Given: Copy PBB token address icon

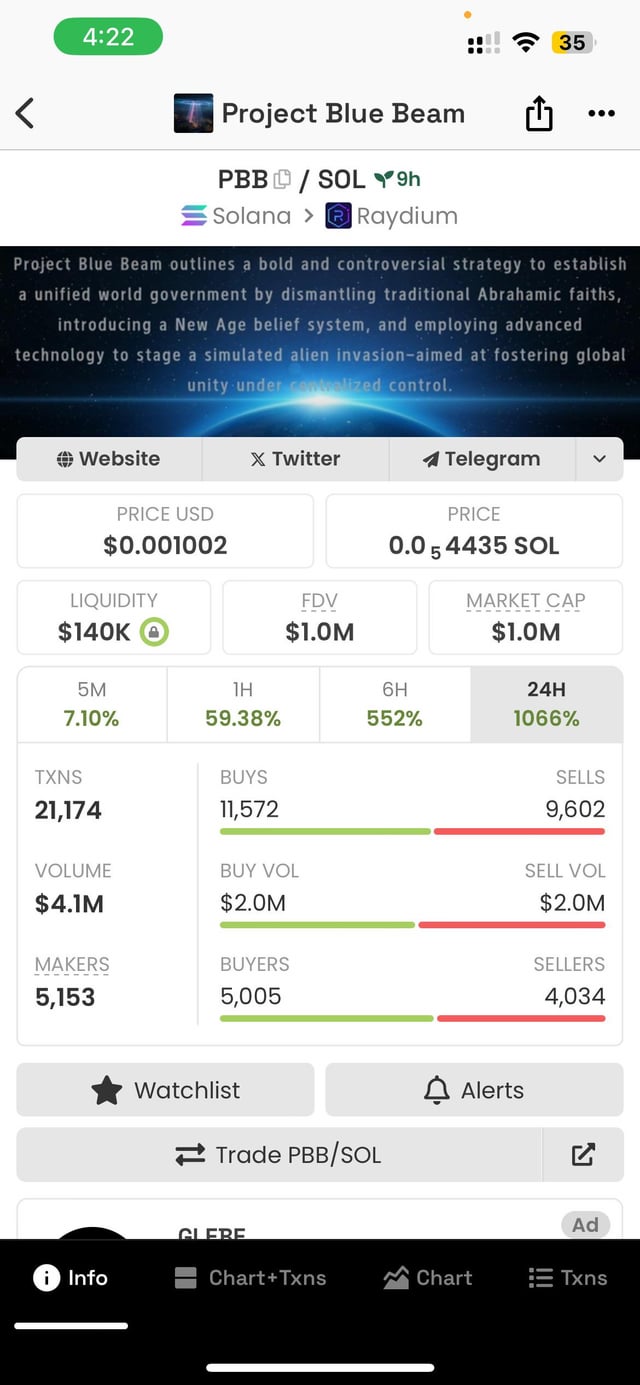Looking at the screenshot, I should pos(282,179).
